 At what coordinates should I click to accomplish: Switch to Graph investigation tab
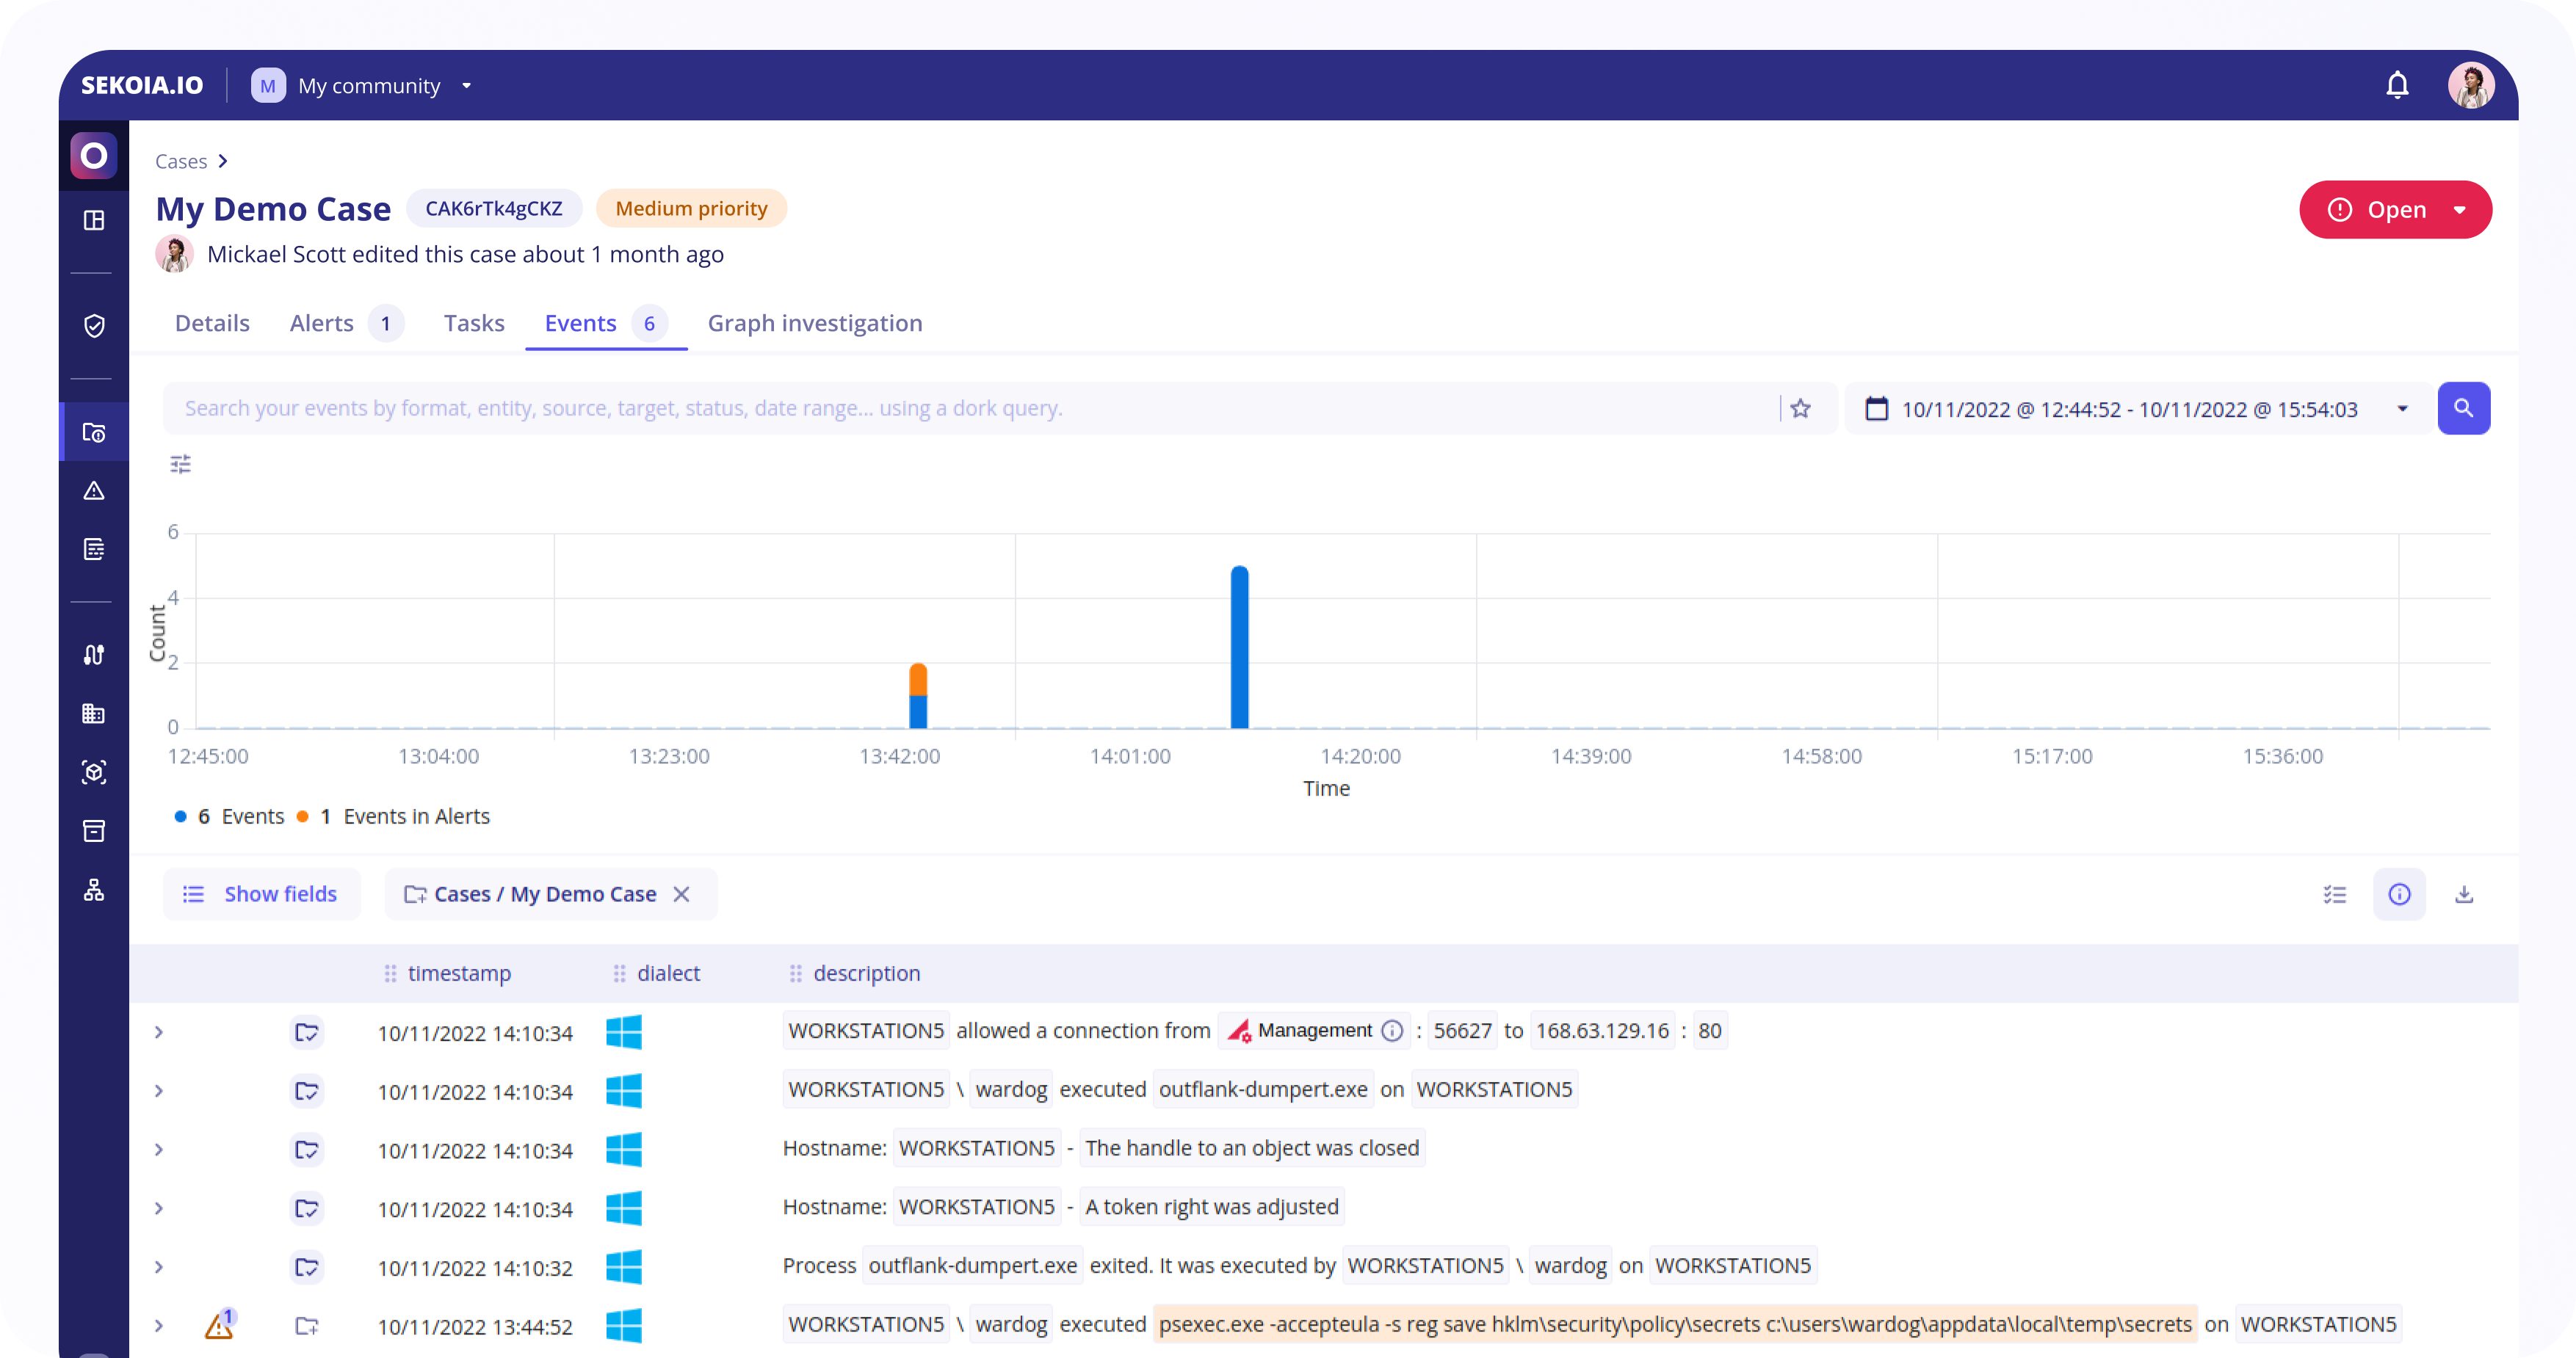tap(814, 323)
